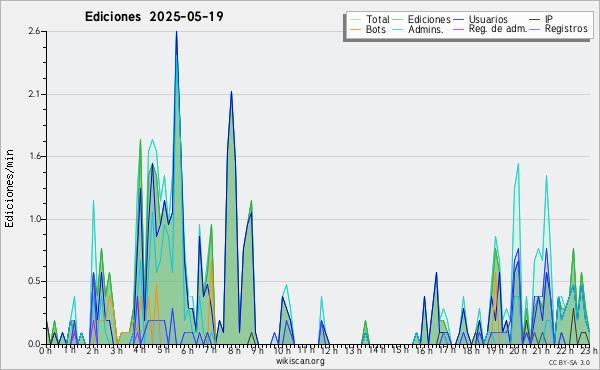Click the tallest peak near 5.5 h
The height and width of the screenshot is (370, 600).
click(x=176, y=32)
